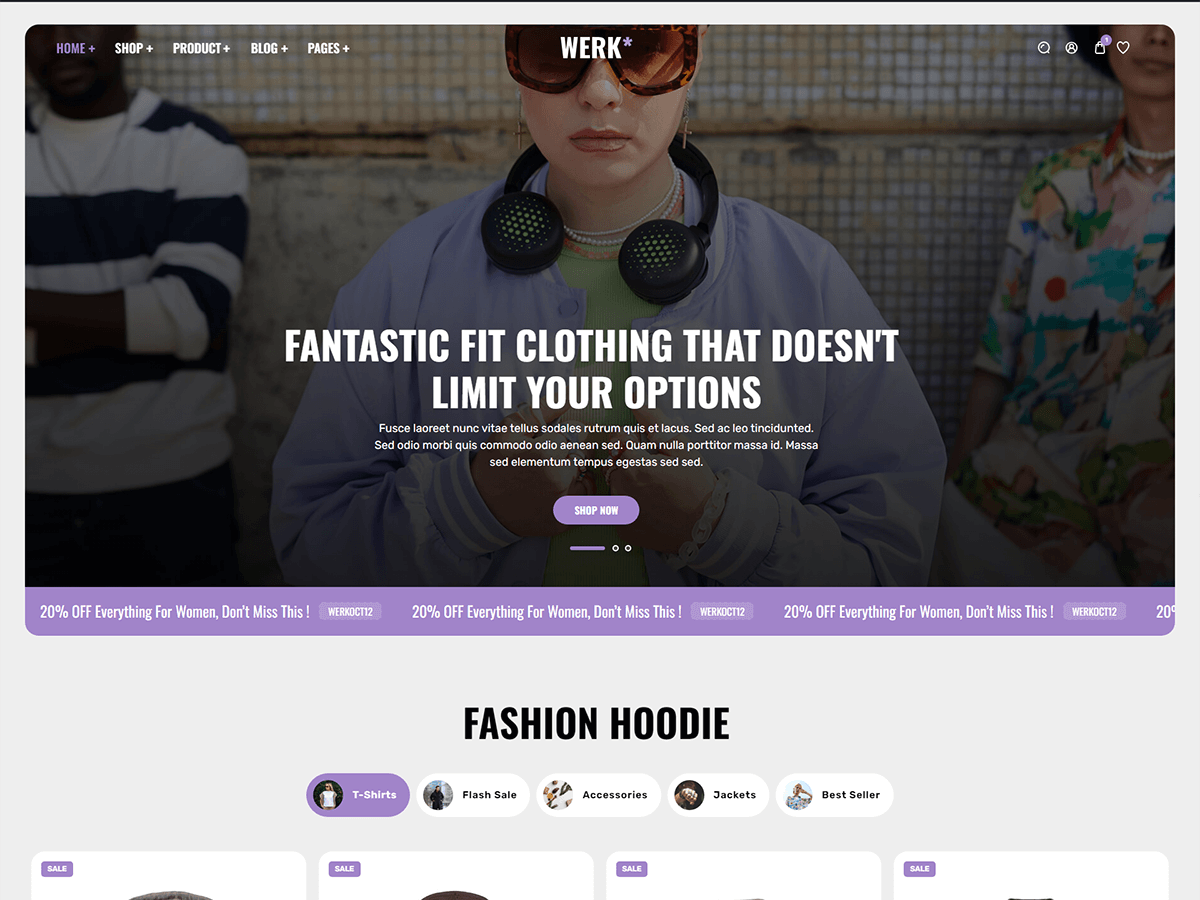1200x900 pixels.
Task: Expand the Home menu
Action: coord(76,48)
